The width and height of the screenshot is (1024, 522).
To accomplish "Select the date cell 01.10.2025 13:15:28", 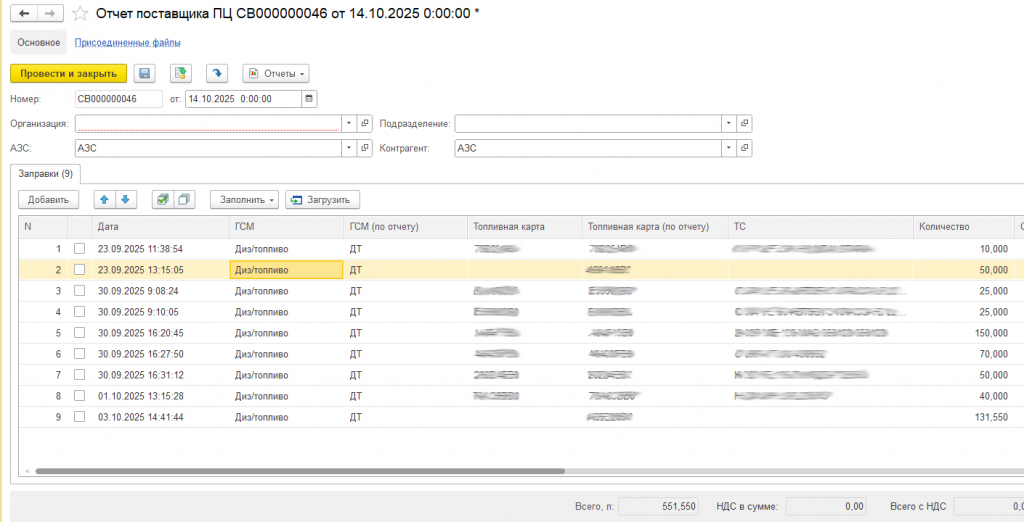I will (160, 396).
